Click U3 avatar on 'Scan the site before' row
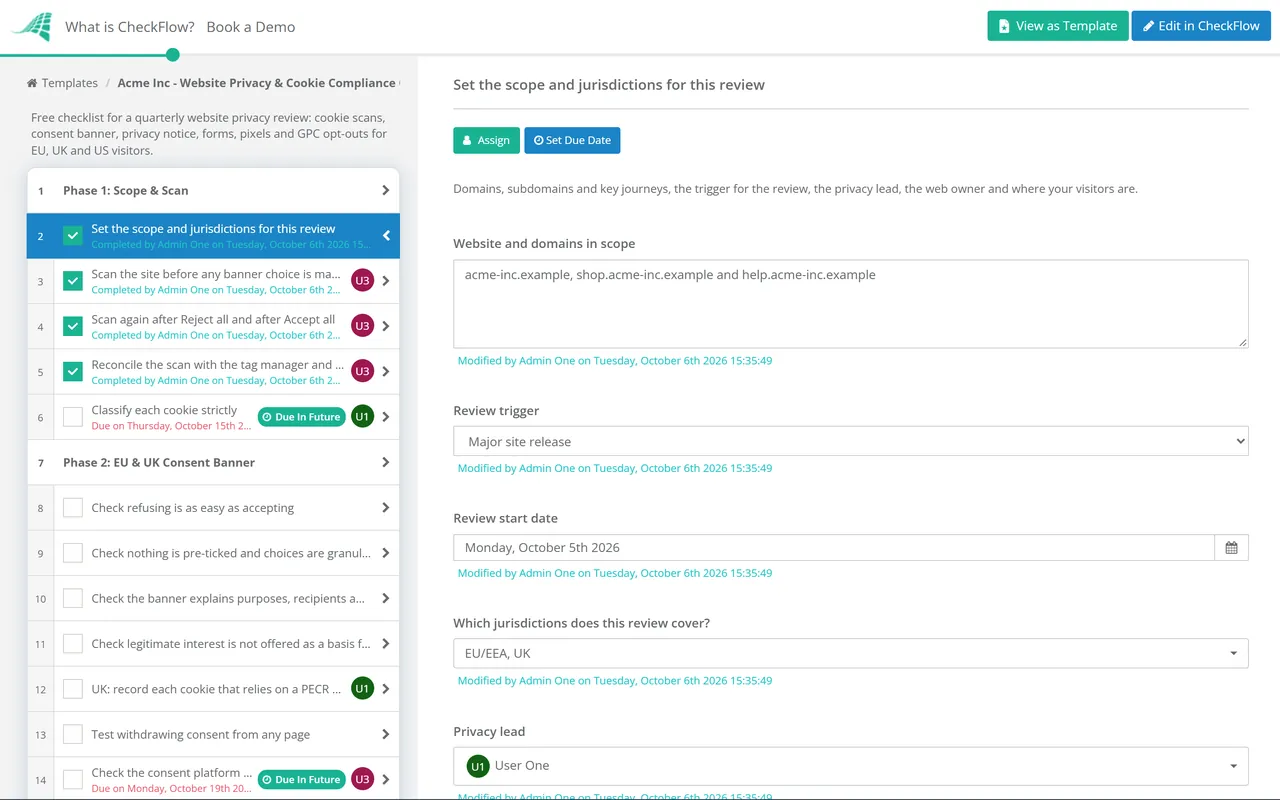Screen dimensions: 1280x800 [362, 281]
